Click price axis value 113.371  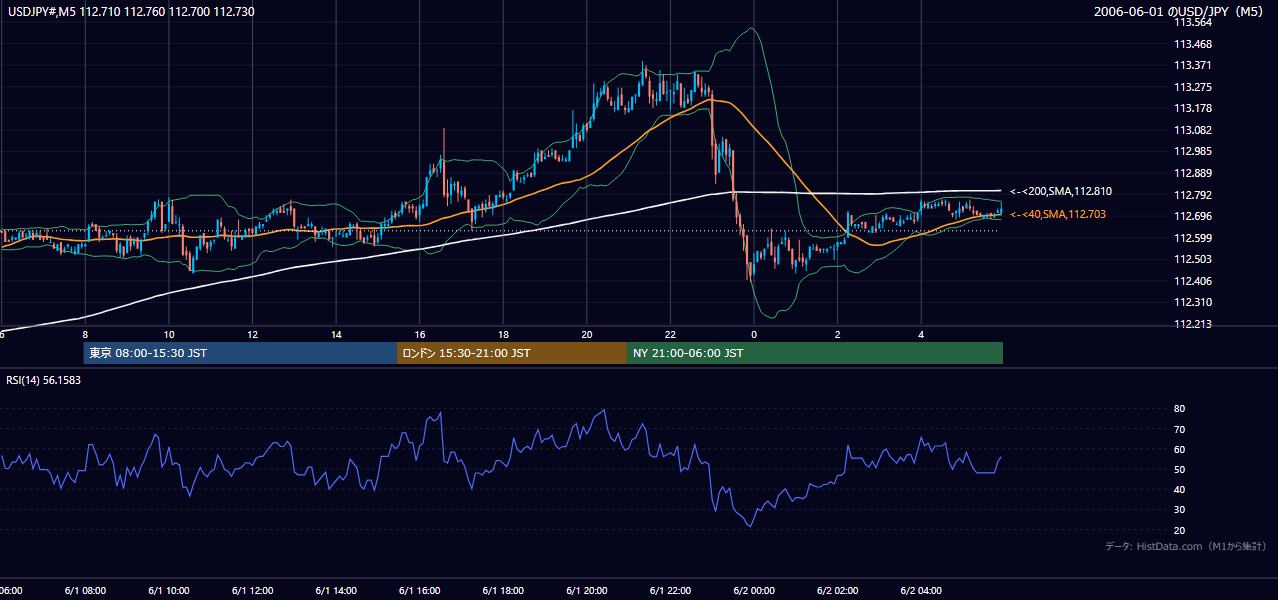[1192, 65]
